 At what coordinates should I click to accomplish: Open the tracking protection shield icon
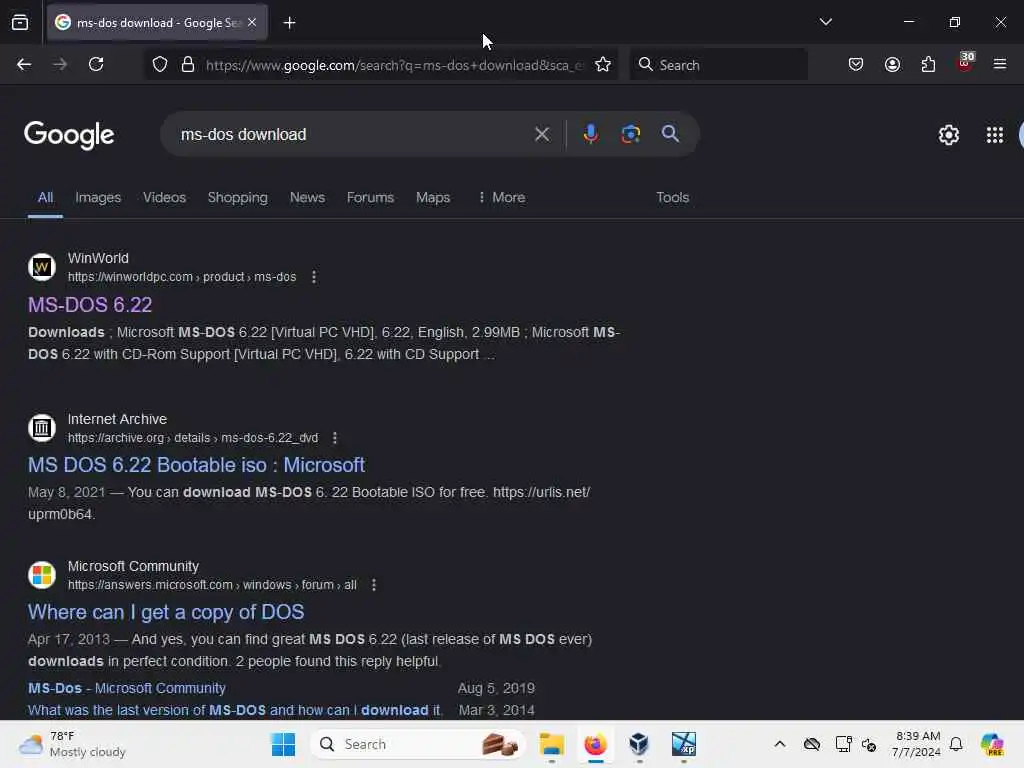coord(160,64)
